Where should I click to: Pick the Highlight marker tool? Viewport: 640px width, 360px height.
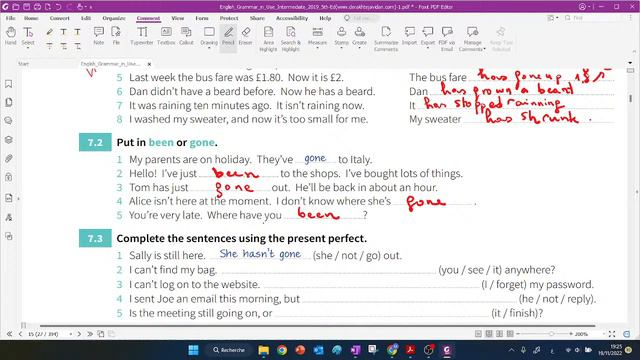(x=49, y=32)
